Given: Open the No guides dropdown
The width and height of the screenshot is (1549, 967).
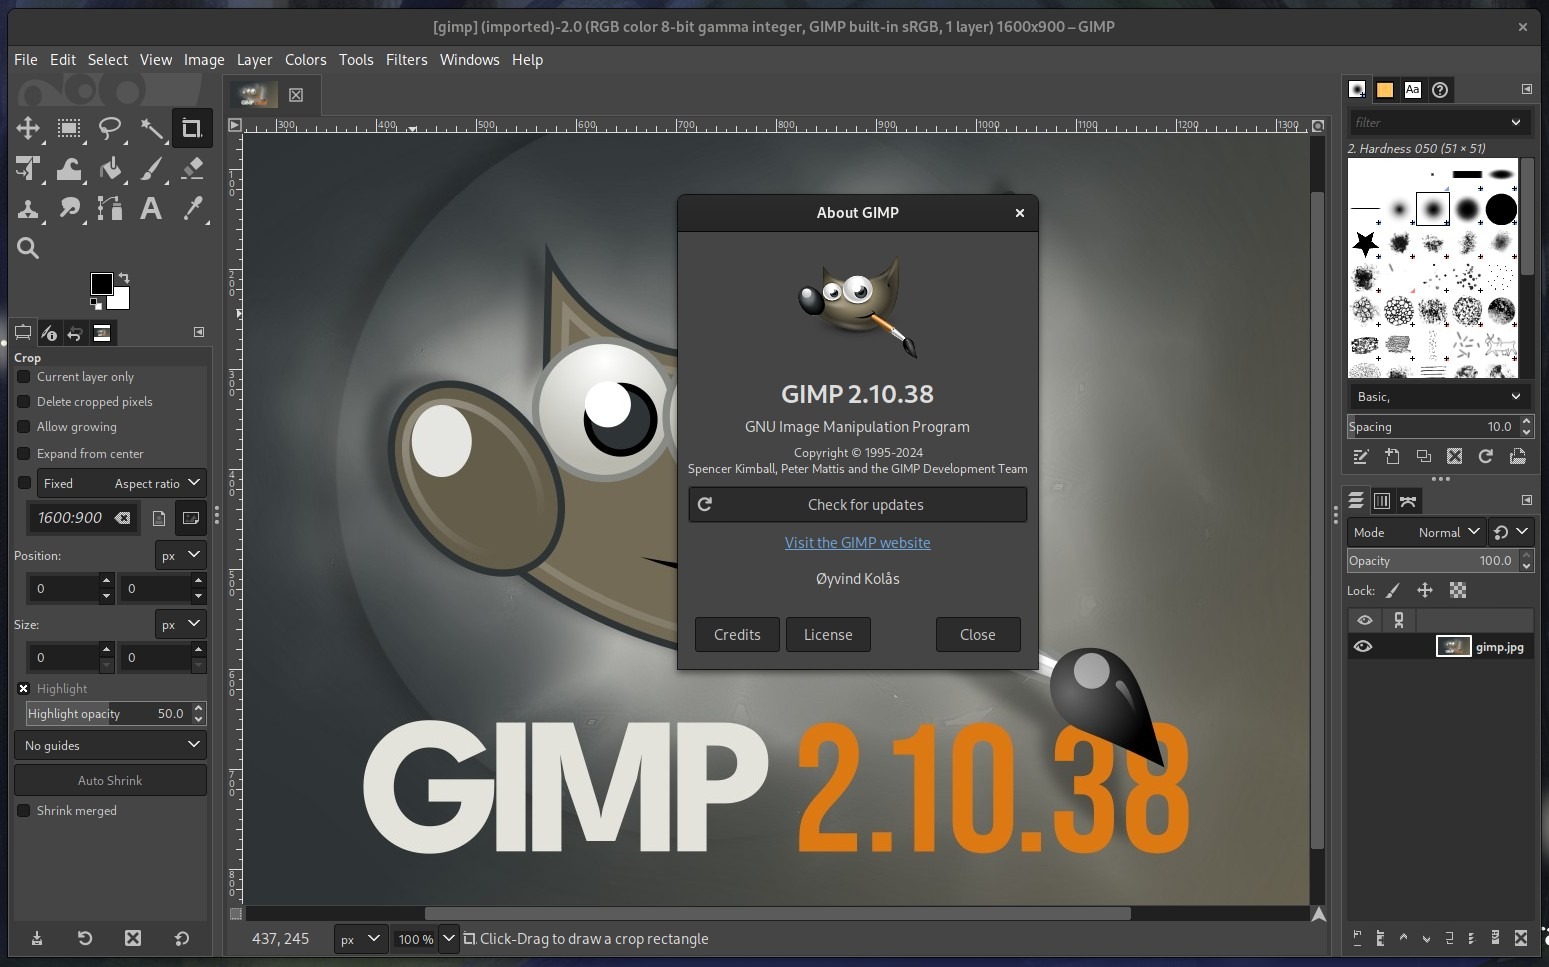Looking at the screenshot, I should (x=110, y=745).
